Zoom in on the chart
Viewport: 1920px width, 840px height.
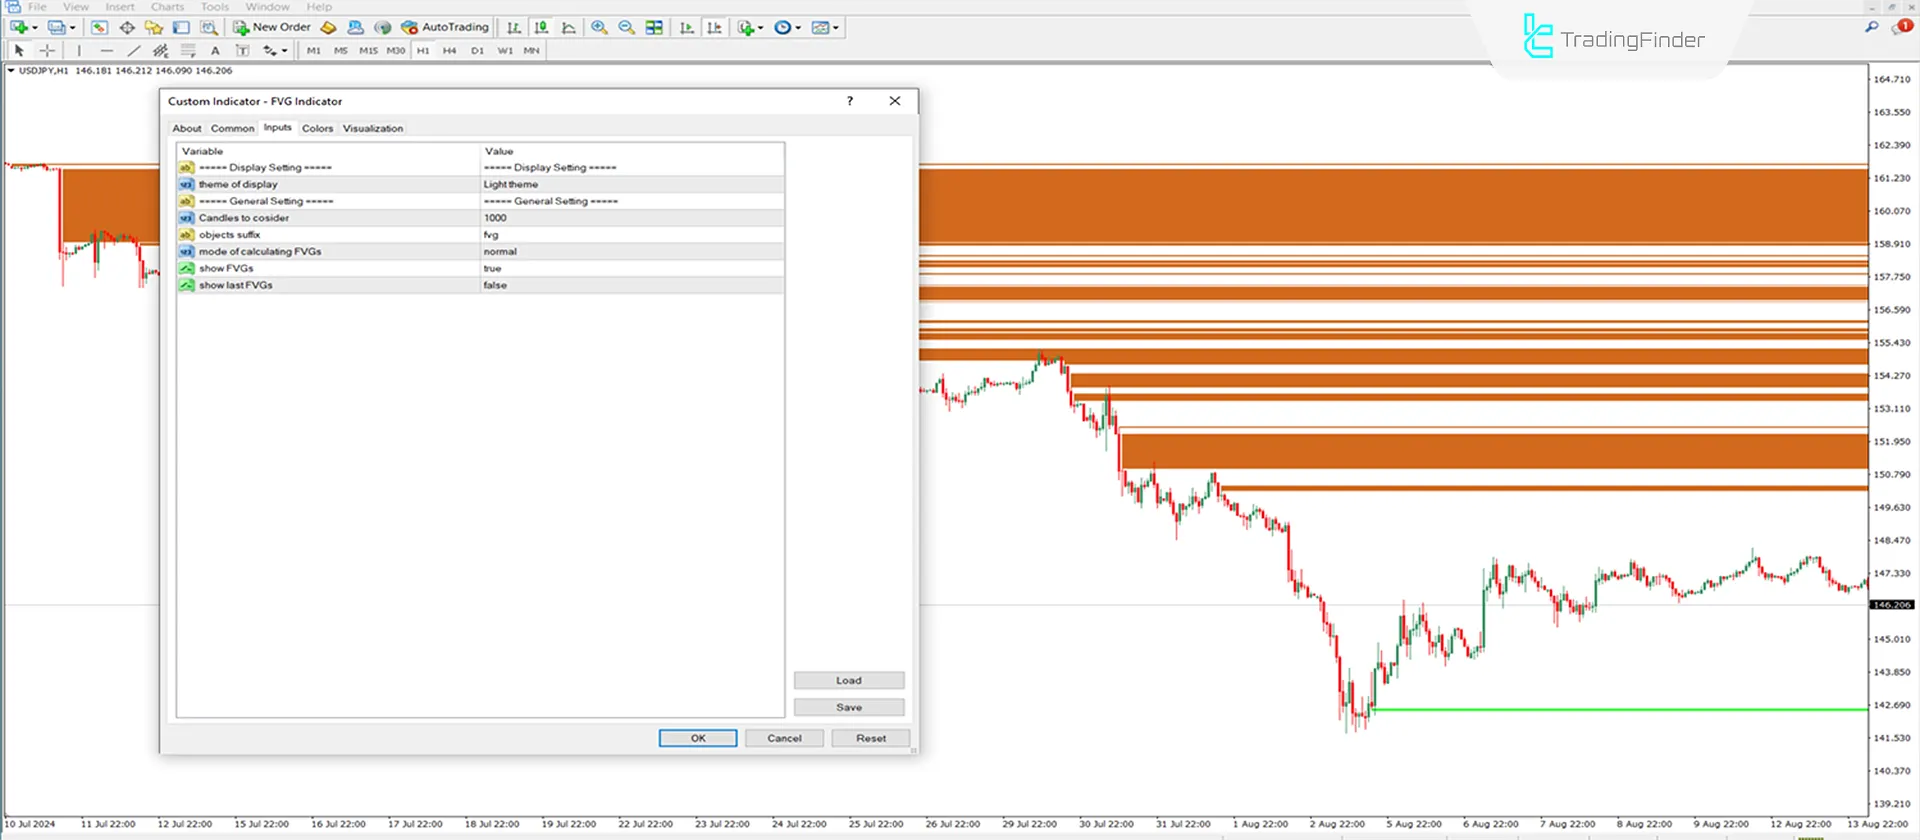[599, 27]
